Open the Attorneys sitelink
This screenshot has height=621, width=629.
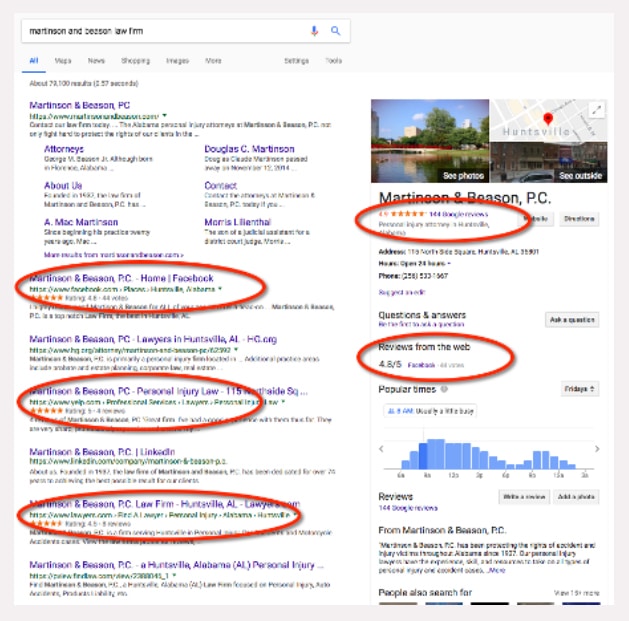point(64,149)
